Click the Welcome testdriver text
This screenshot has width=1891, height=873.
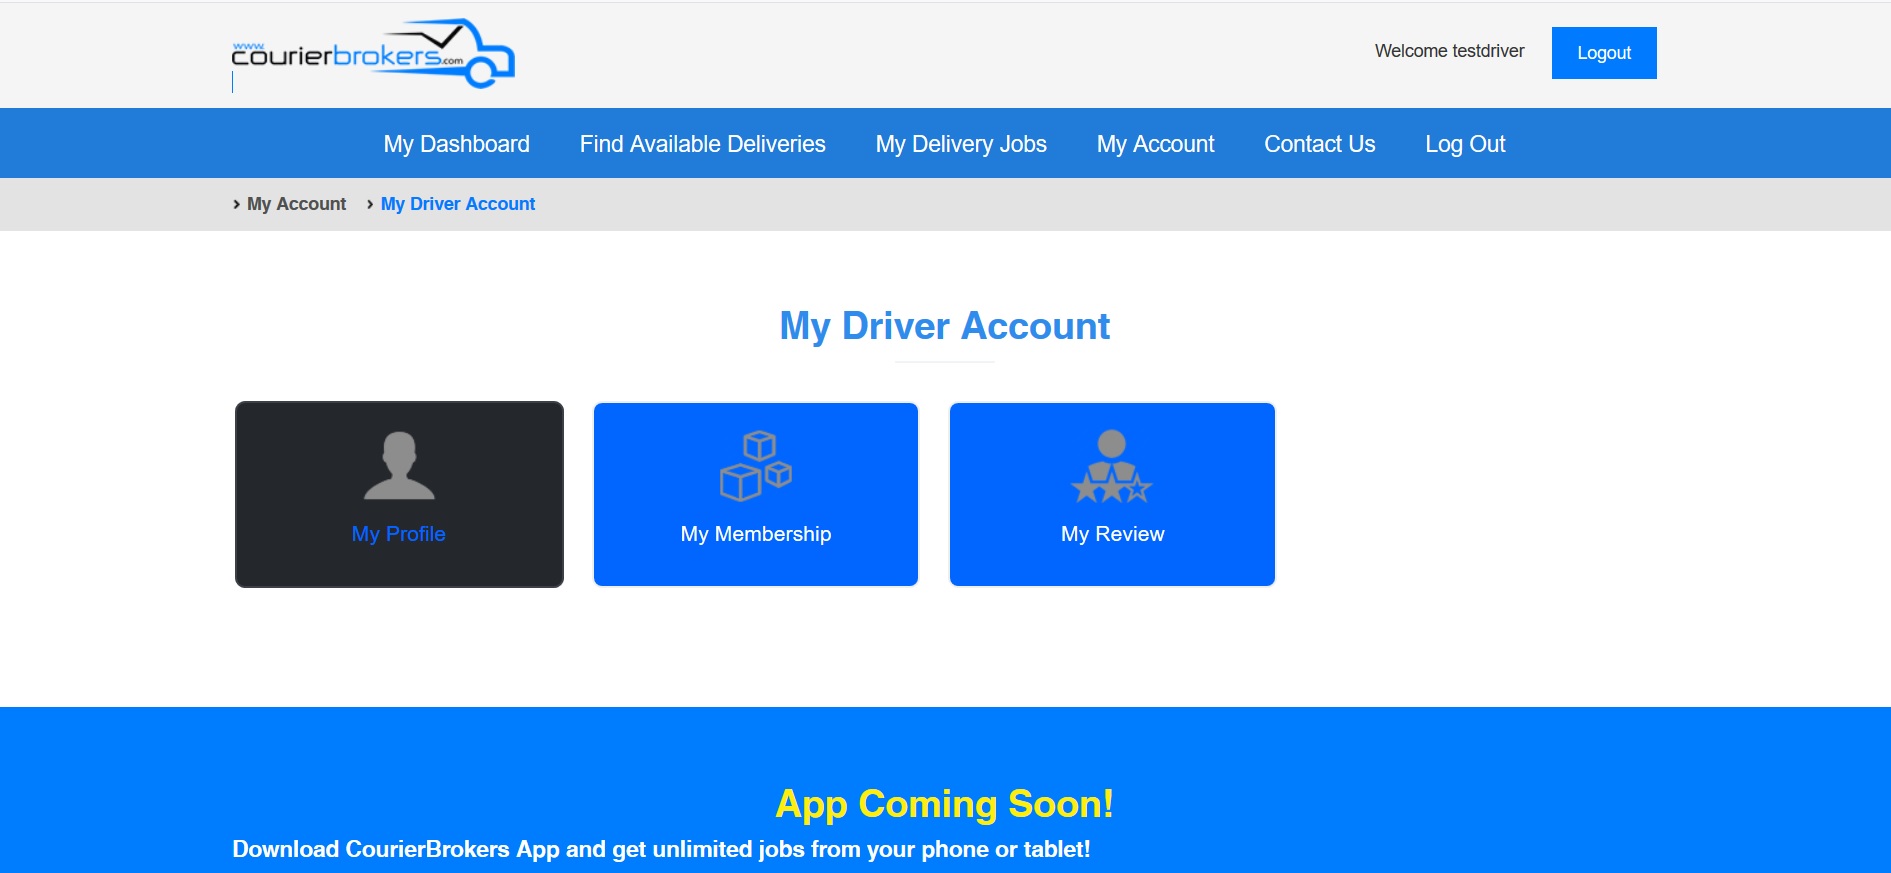click(1449, 51)
